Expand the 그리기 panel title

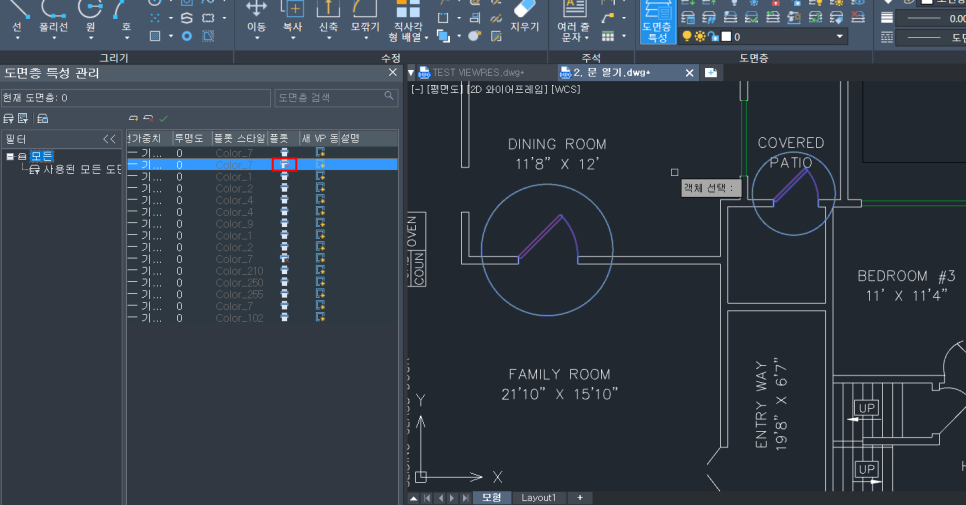click(x=114, y=58)
